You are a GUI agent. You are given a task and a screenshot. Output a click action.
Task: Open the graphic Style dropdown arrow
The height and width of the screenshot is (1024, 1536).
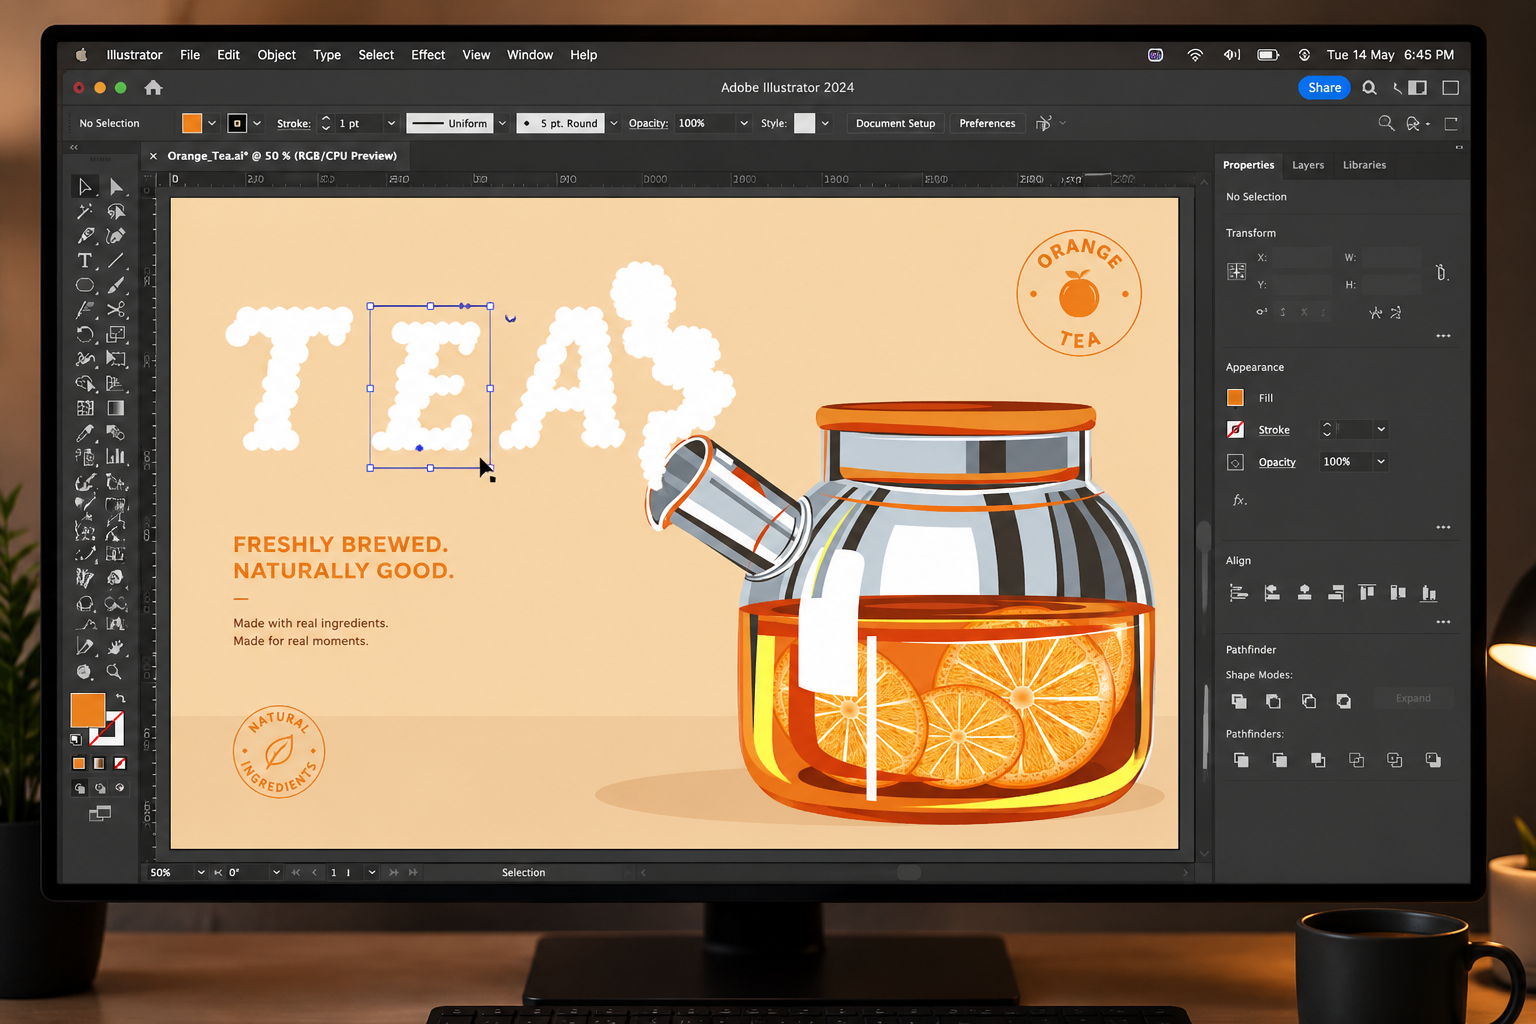tap(825, 123)
